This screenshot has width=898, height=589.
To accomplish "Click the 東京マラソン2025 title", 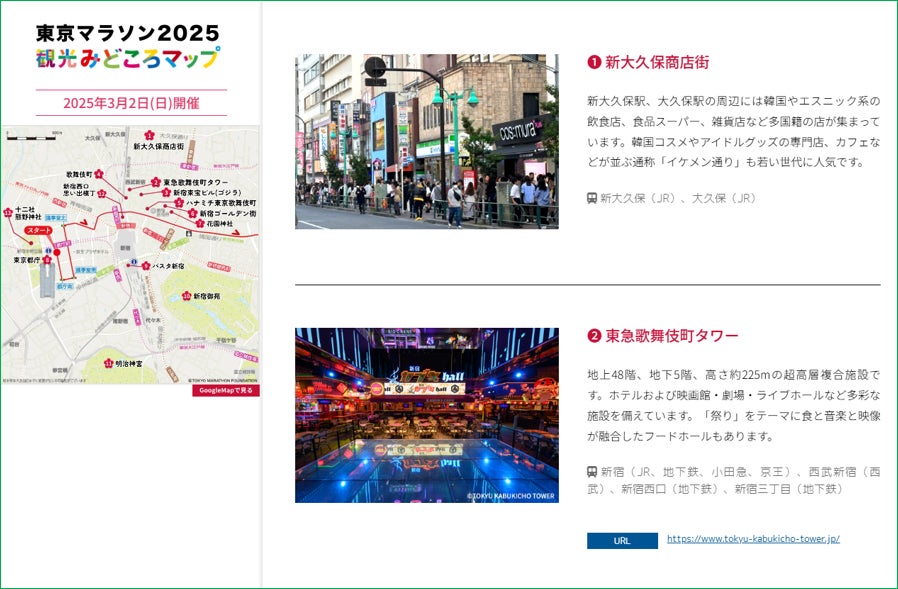I will (128, 33).
